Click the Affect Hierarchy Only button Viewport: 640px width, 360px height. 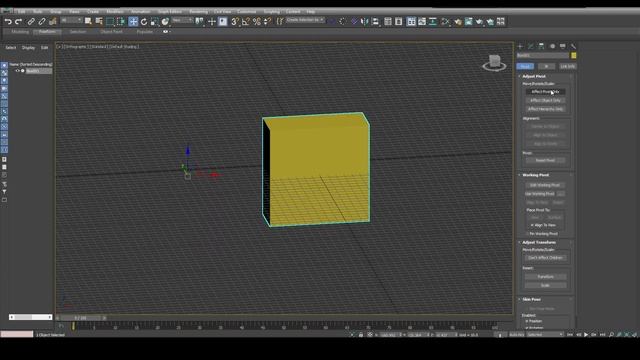click(545, 109)
